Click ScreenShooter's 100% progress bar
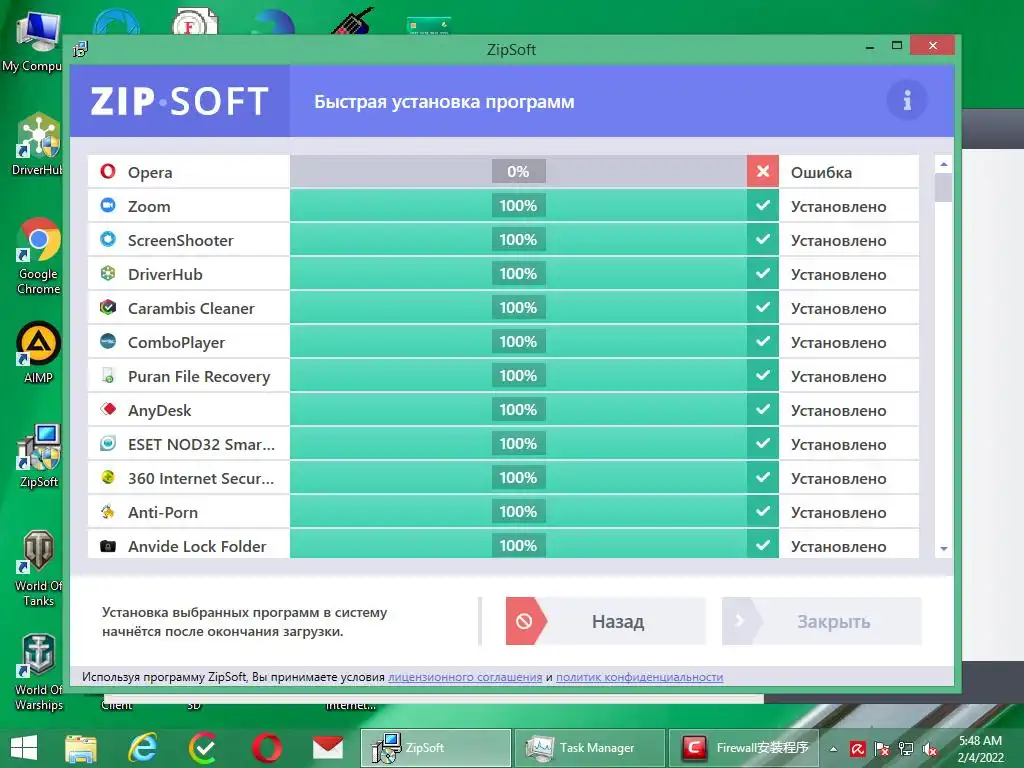Viewport: 1024px width, 768px height. click(518, 240)
